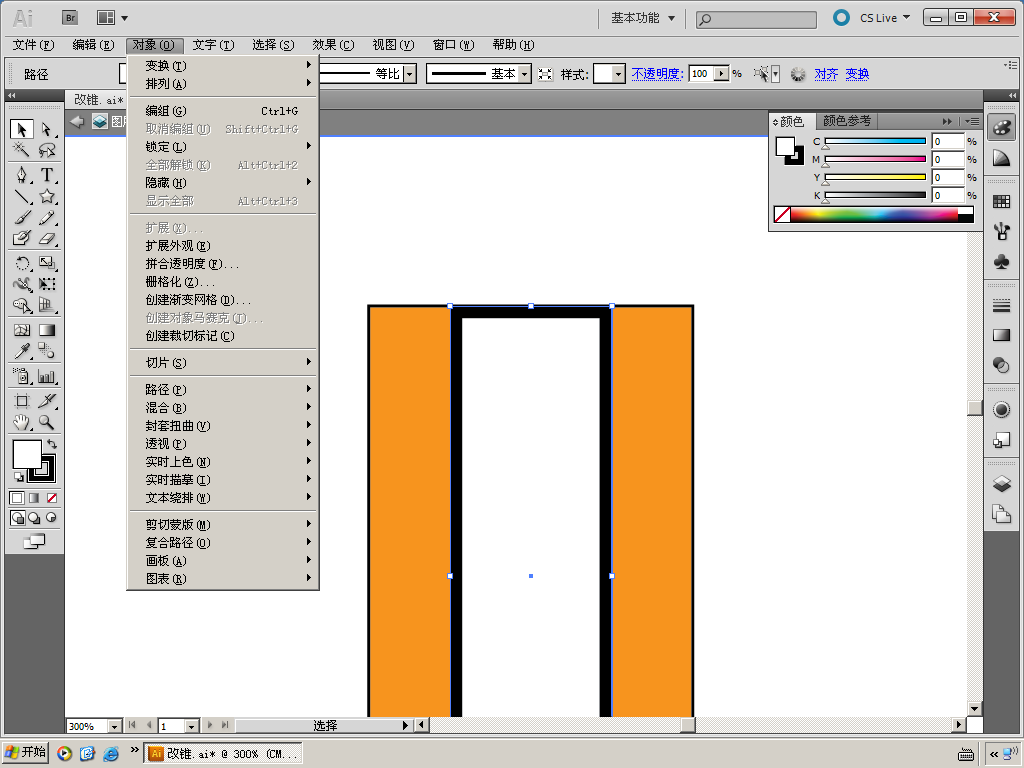The height and width of the screenshot is (768, 1024).
Task: Open the 变换 (T) submenu
Action: (x=223, y=66)
